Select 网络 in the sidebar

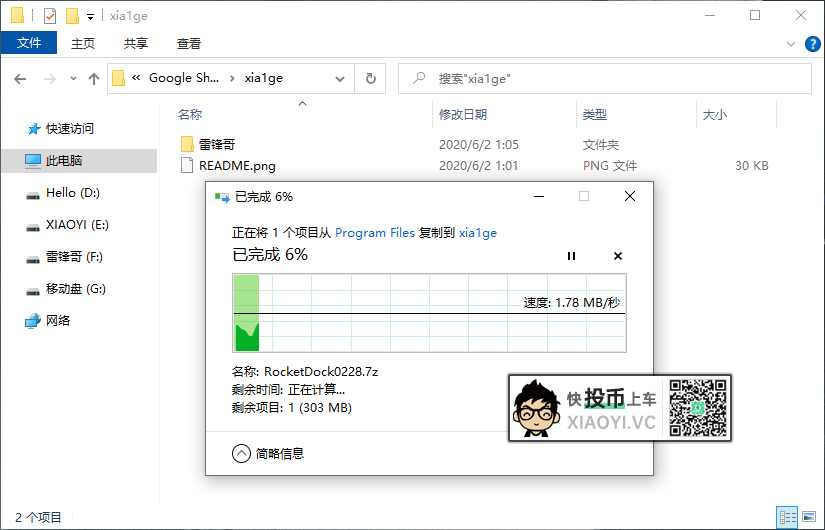(x=57, y=321)
